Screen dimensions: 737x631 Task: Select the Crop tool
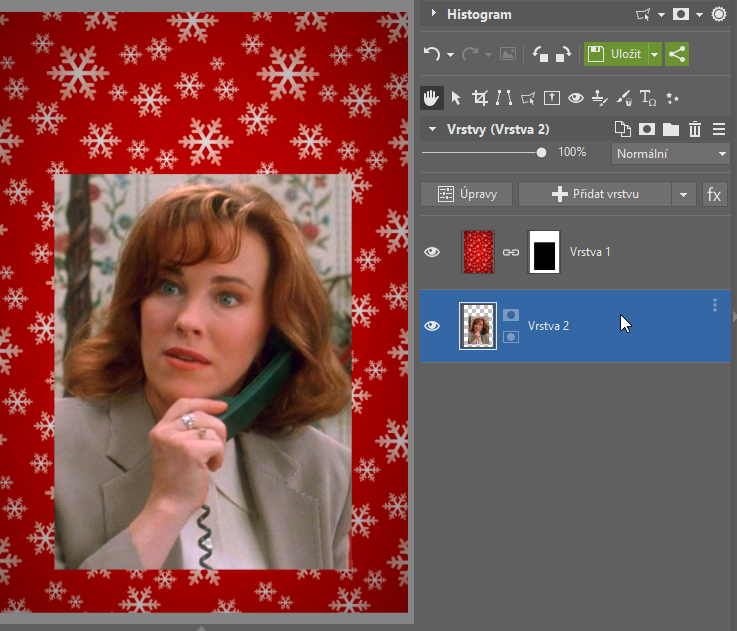coord(480,98)
